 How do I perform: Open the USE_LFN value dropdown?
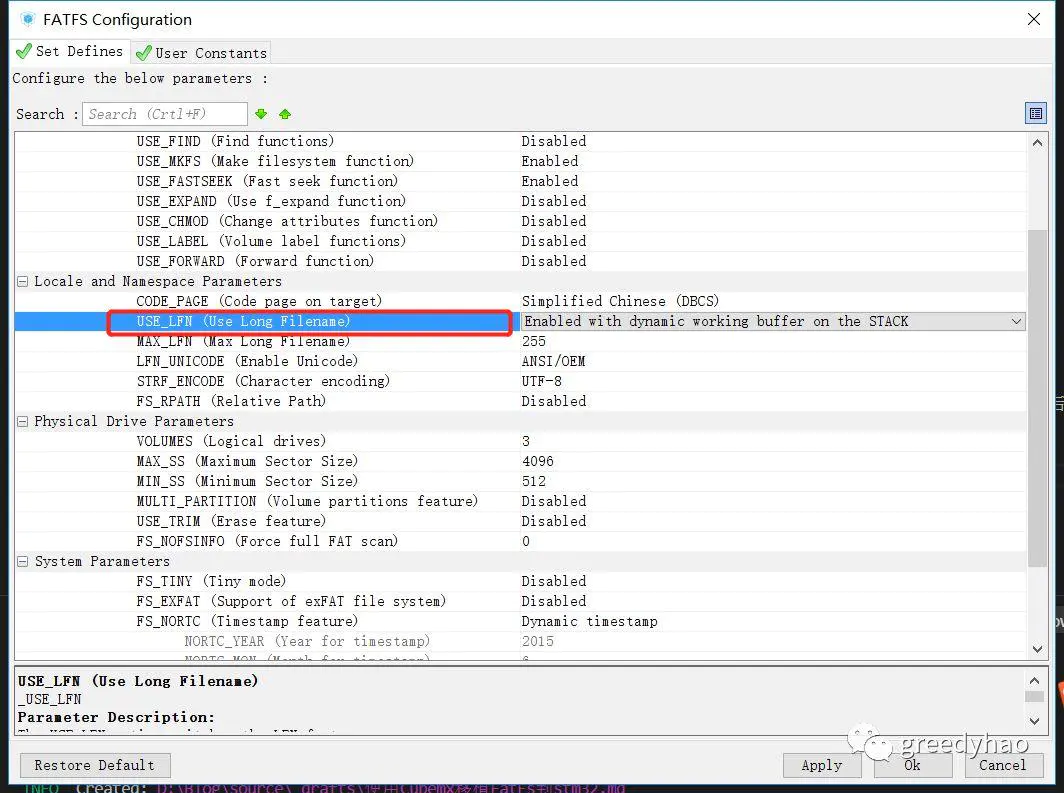click(x=1018, y=321)
